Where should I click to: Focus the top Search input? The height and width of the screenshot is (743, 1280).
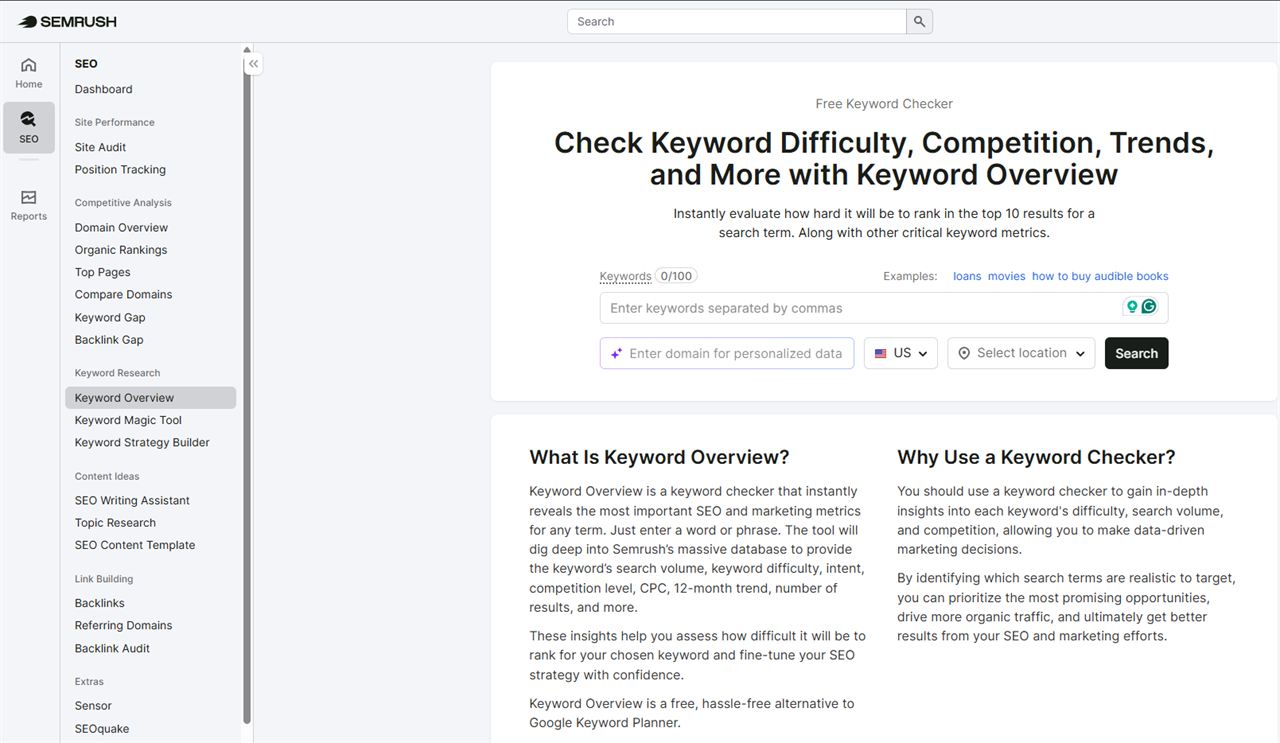point(737,21)
